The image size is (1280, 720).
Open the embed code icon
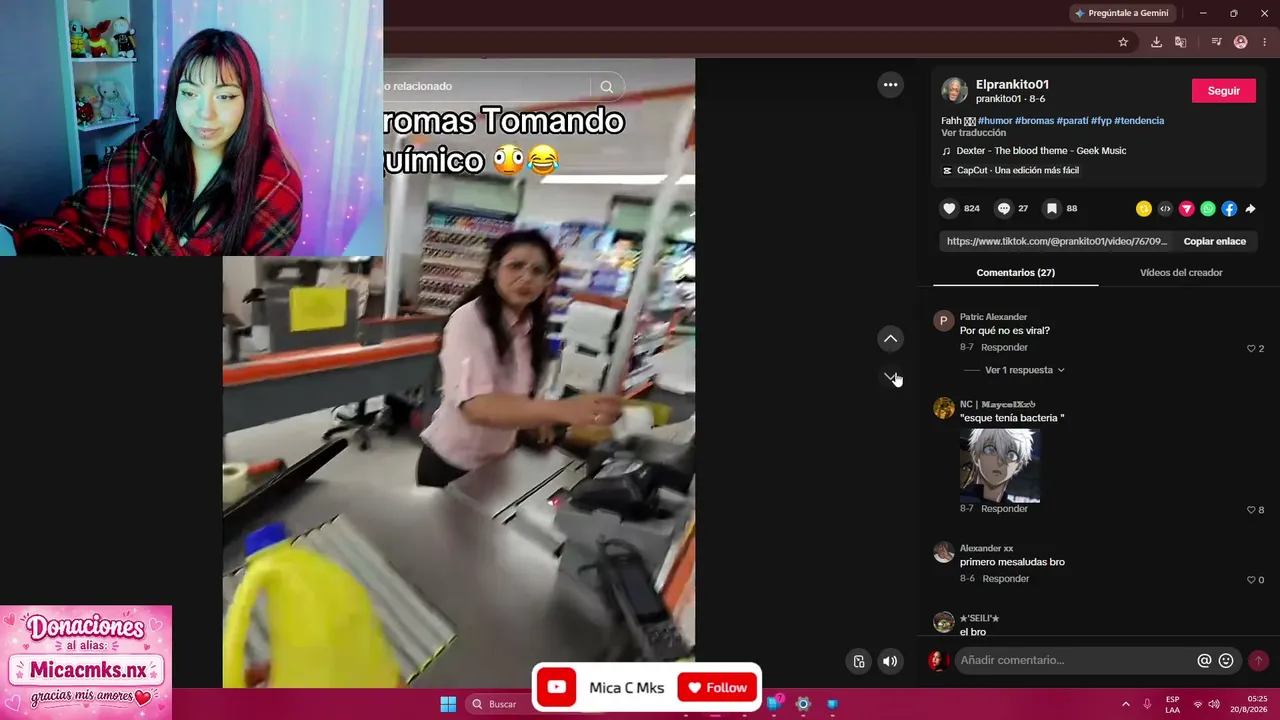[1165, 209]
